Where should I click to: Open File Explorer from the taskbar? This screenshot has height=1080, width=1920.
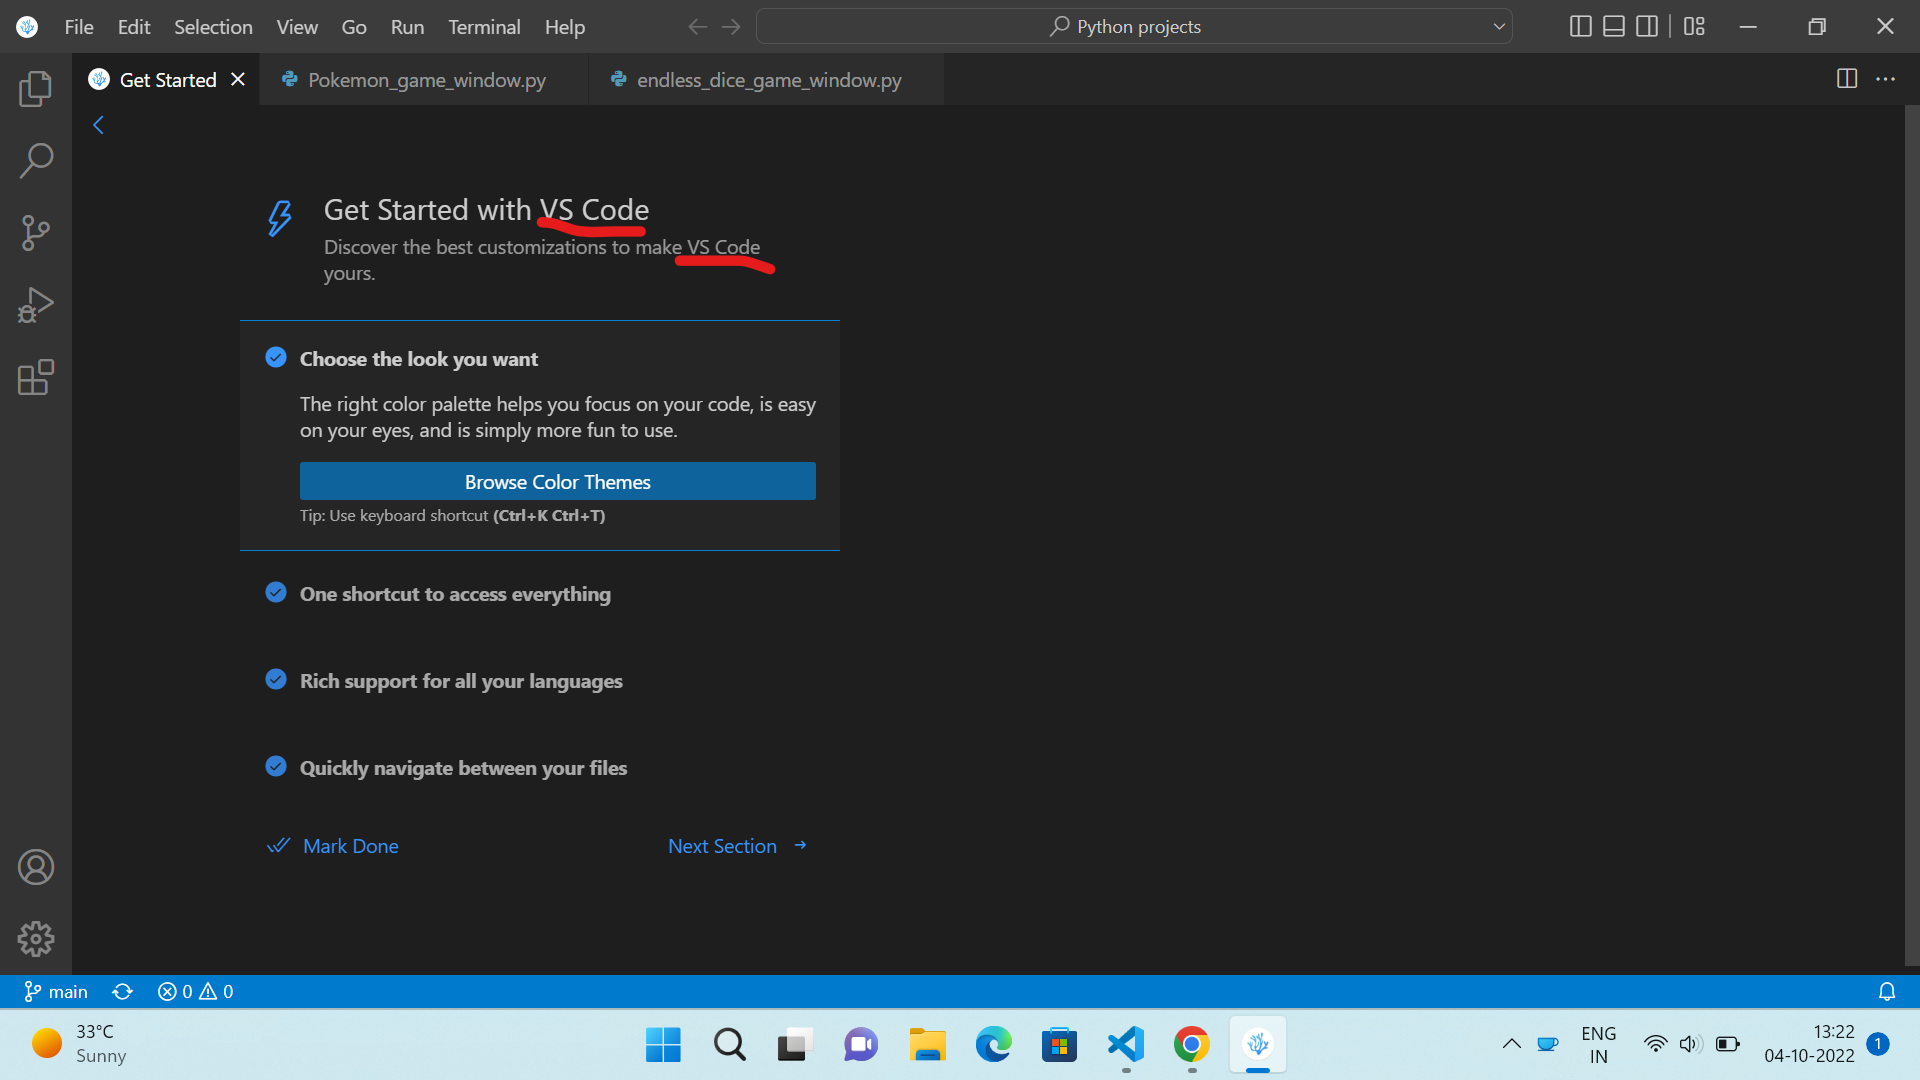tap(927, 1045)
